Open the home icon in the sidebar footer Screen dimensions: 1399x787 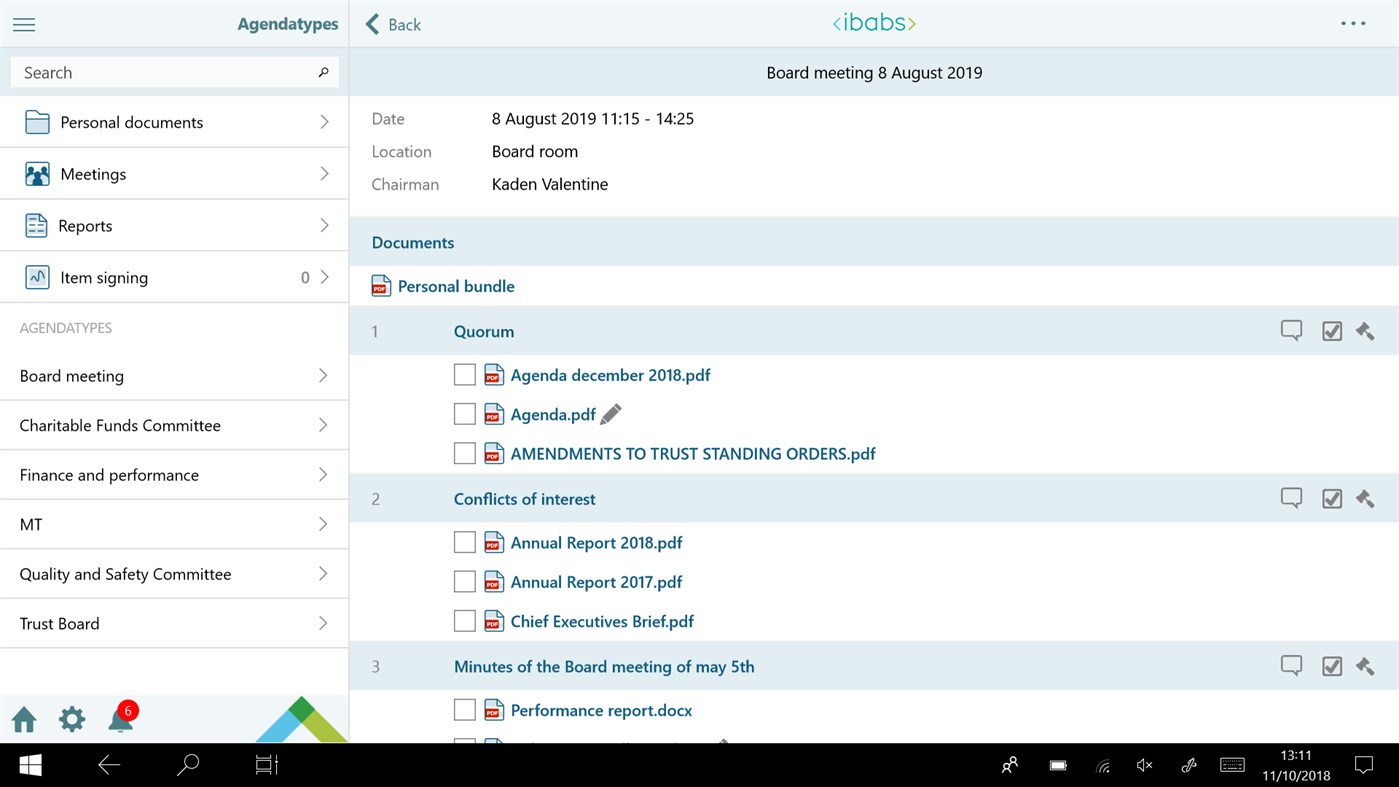23,719
